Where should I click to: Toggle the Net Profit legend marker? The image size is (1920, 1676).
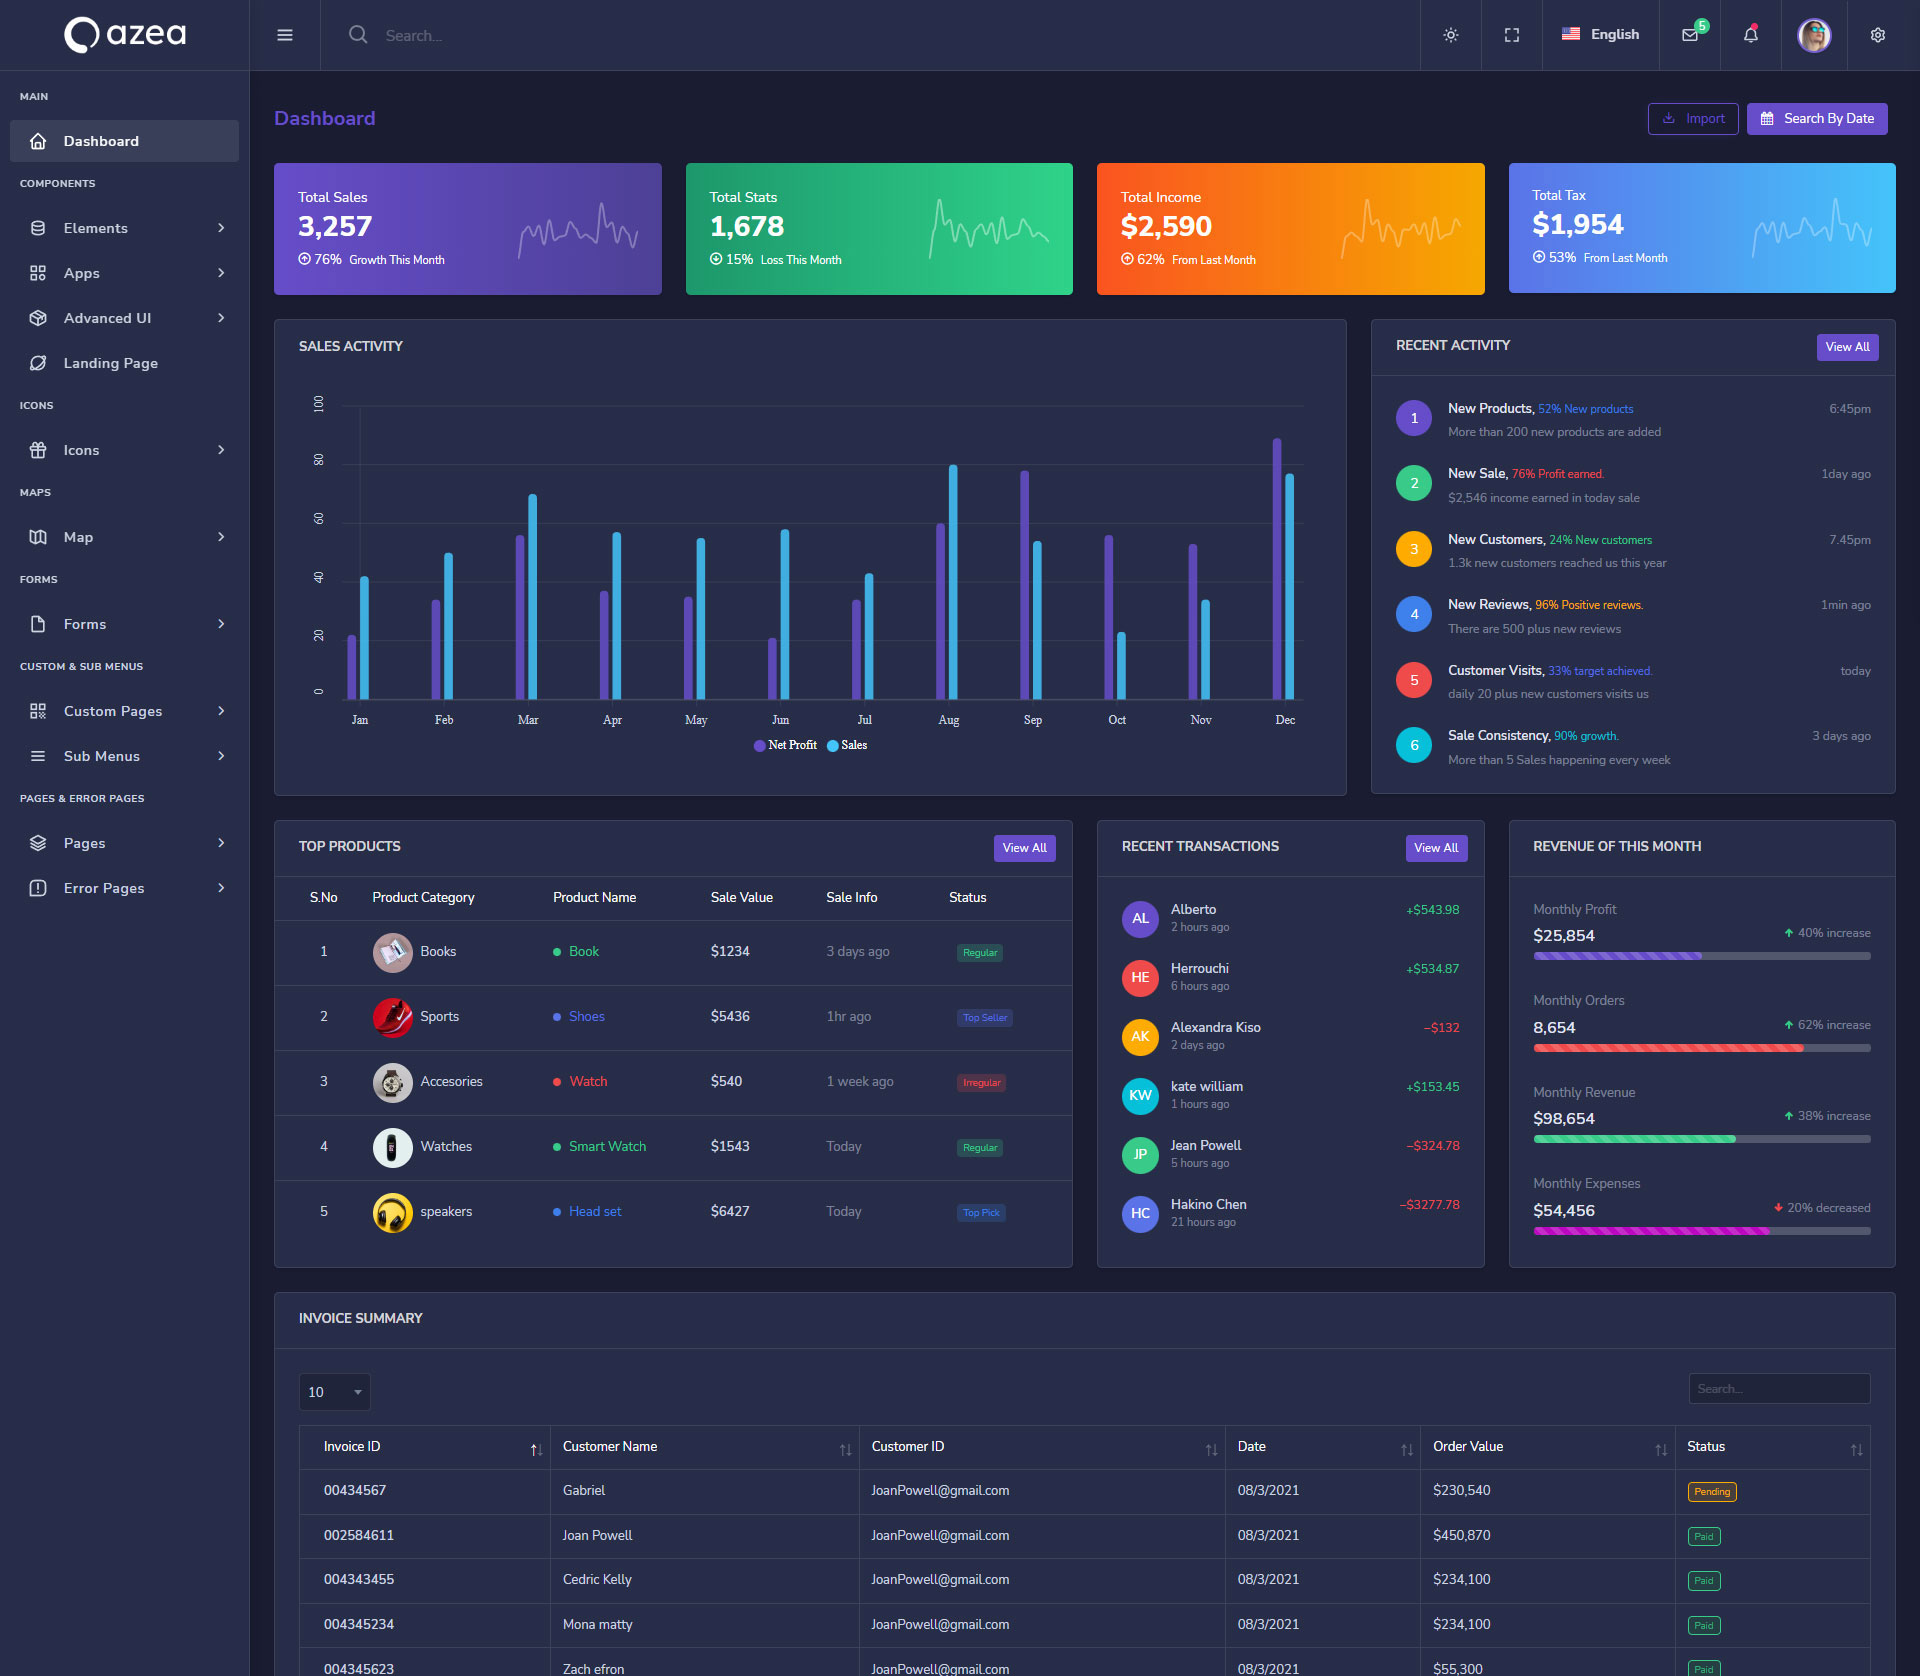point(760,746)
